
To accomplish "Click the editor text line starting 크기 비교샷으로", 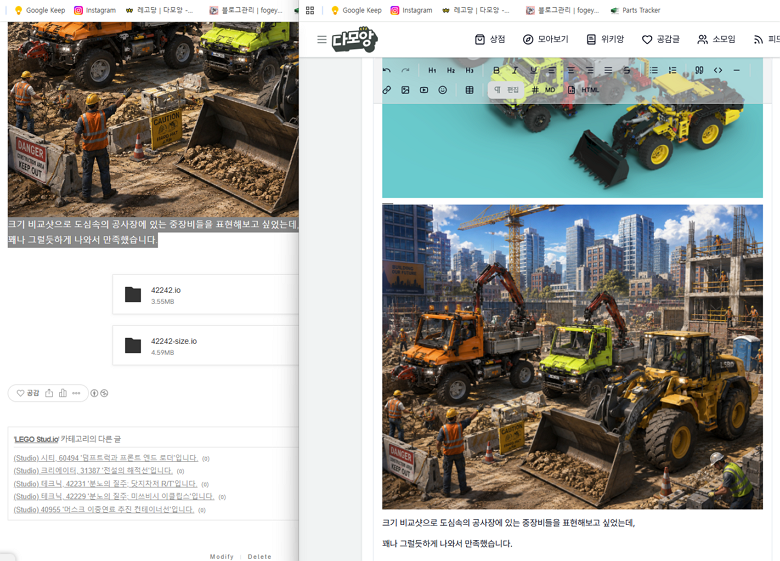I will point(508,523).
